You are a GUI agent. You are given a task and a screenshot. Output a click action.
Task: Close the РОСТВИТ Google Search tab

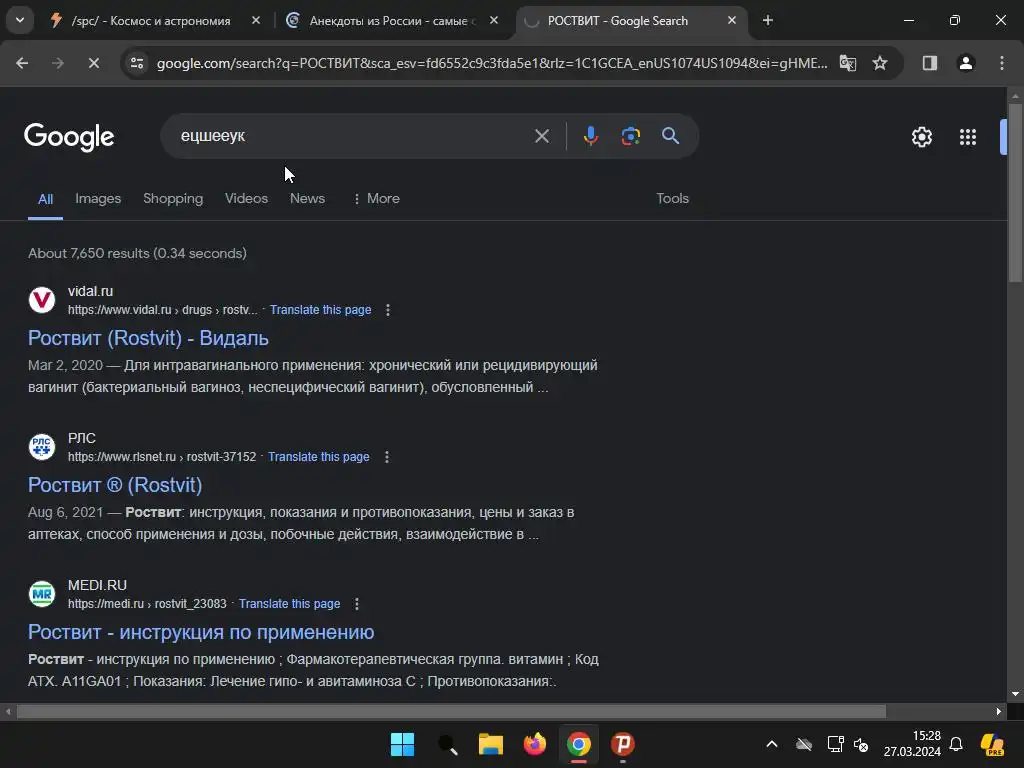click(732, 21)
